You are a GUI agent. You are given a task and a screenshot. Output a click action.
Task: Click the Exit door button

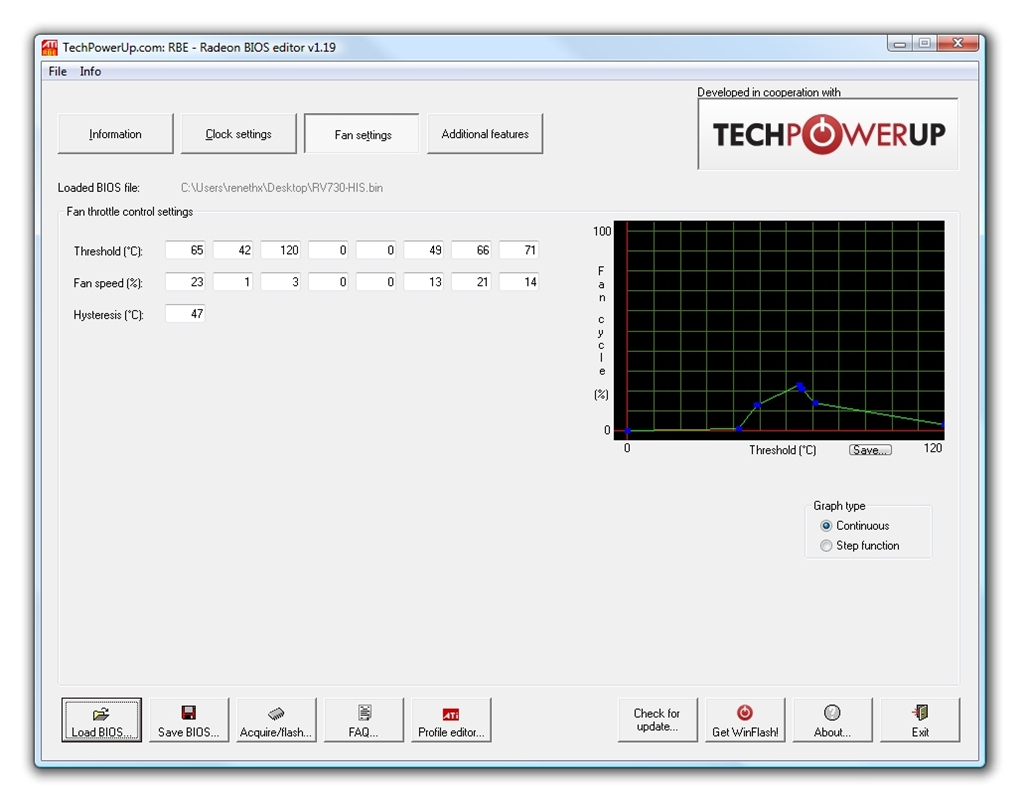click(920, 720)
